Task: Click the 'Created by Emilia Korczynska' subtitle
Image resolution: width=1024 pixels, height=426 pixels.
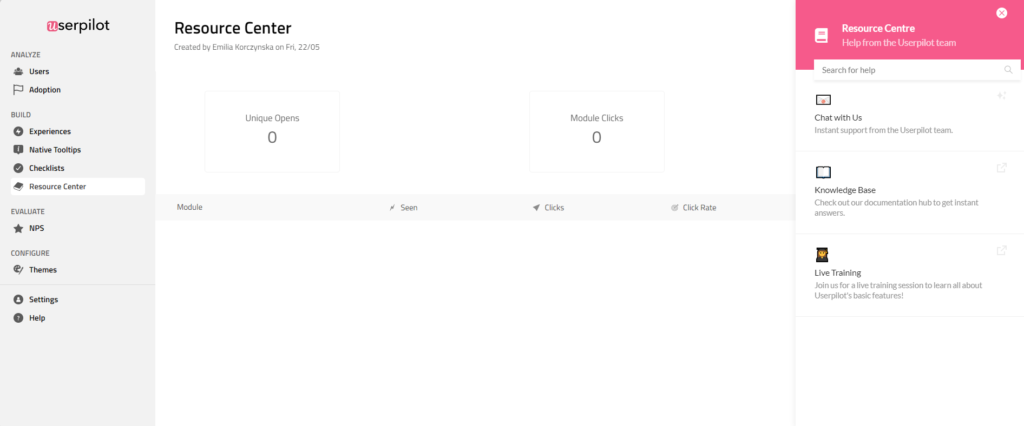Action: 247,47
